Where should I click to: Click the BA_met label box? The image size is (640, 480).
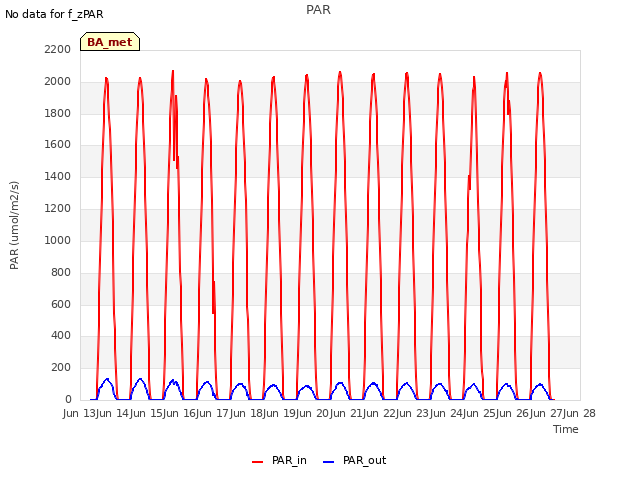click(x=110, y=42)
